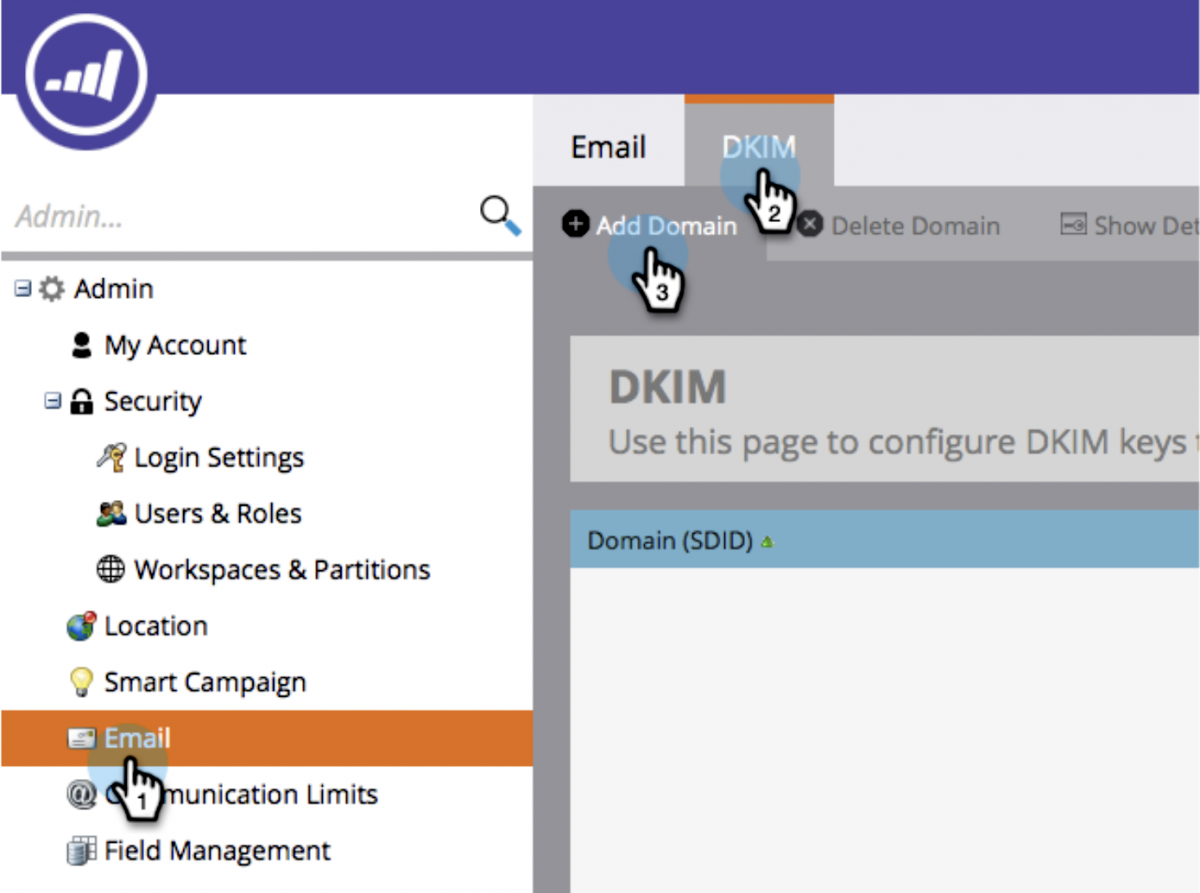Open the DKIM tab
The image size is (1200, 893).
758,146
